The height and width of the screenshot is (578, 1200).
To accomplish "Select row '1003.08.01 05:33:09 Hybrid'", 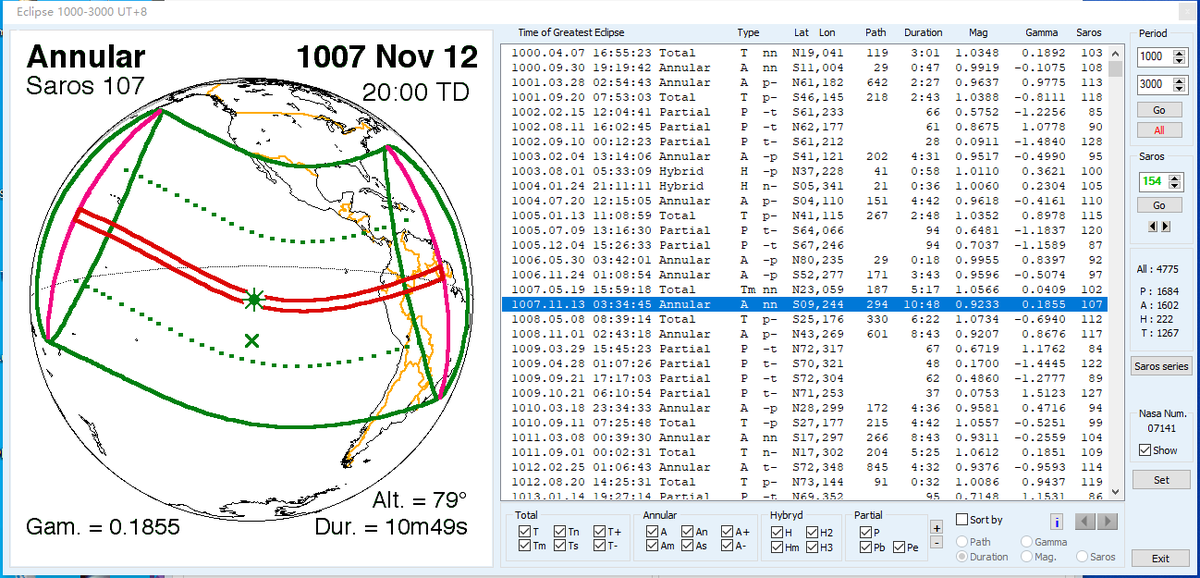I will [803, 171].
